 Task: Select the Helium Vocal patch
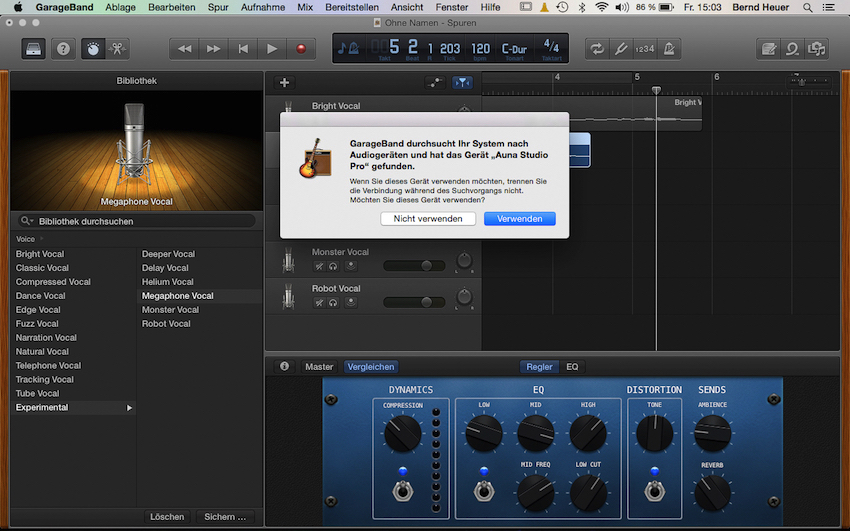[x=168, y=282]
